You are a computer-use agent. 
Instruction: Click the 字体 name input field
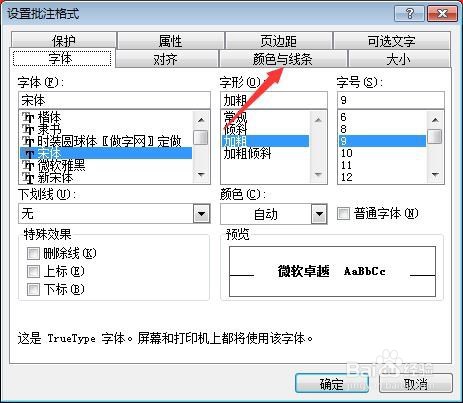click(114, 100)
